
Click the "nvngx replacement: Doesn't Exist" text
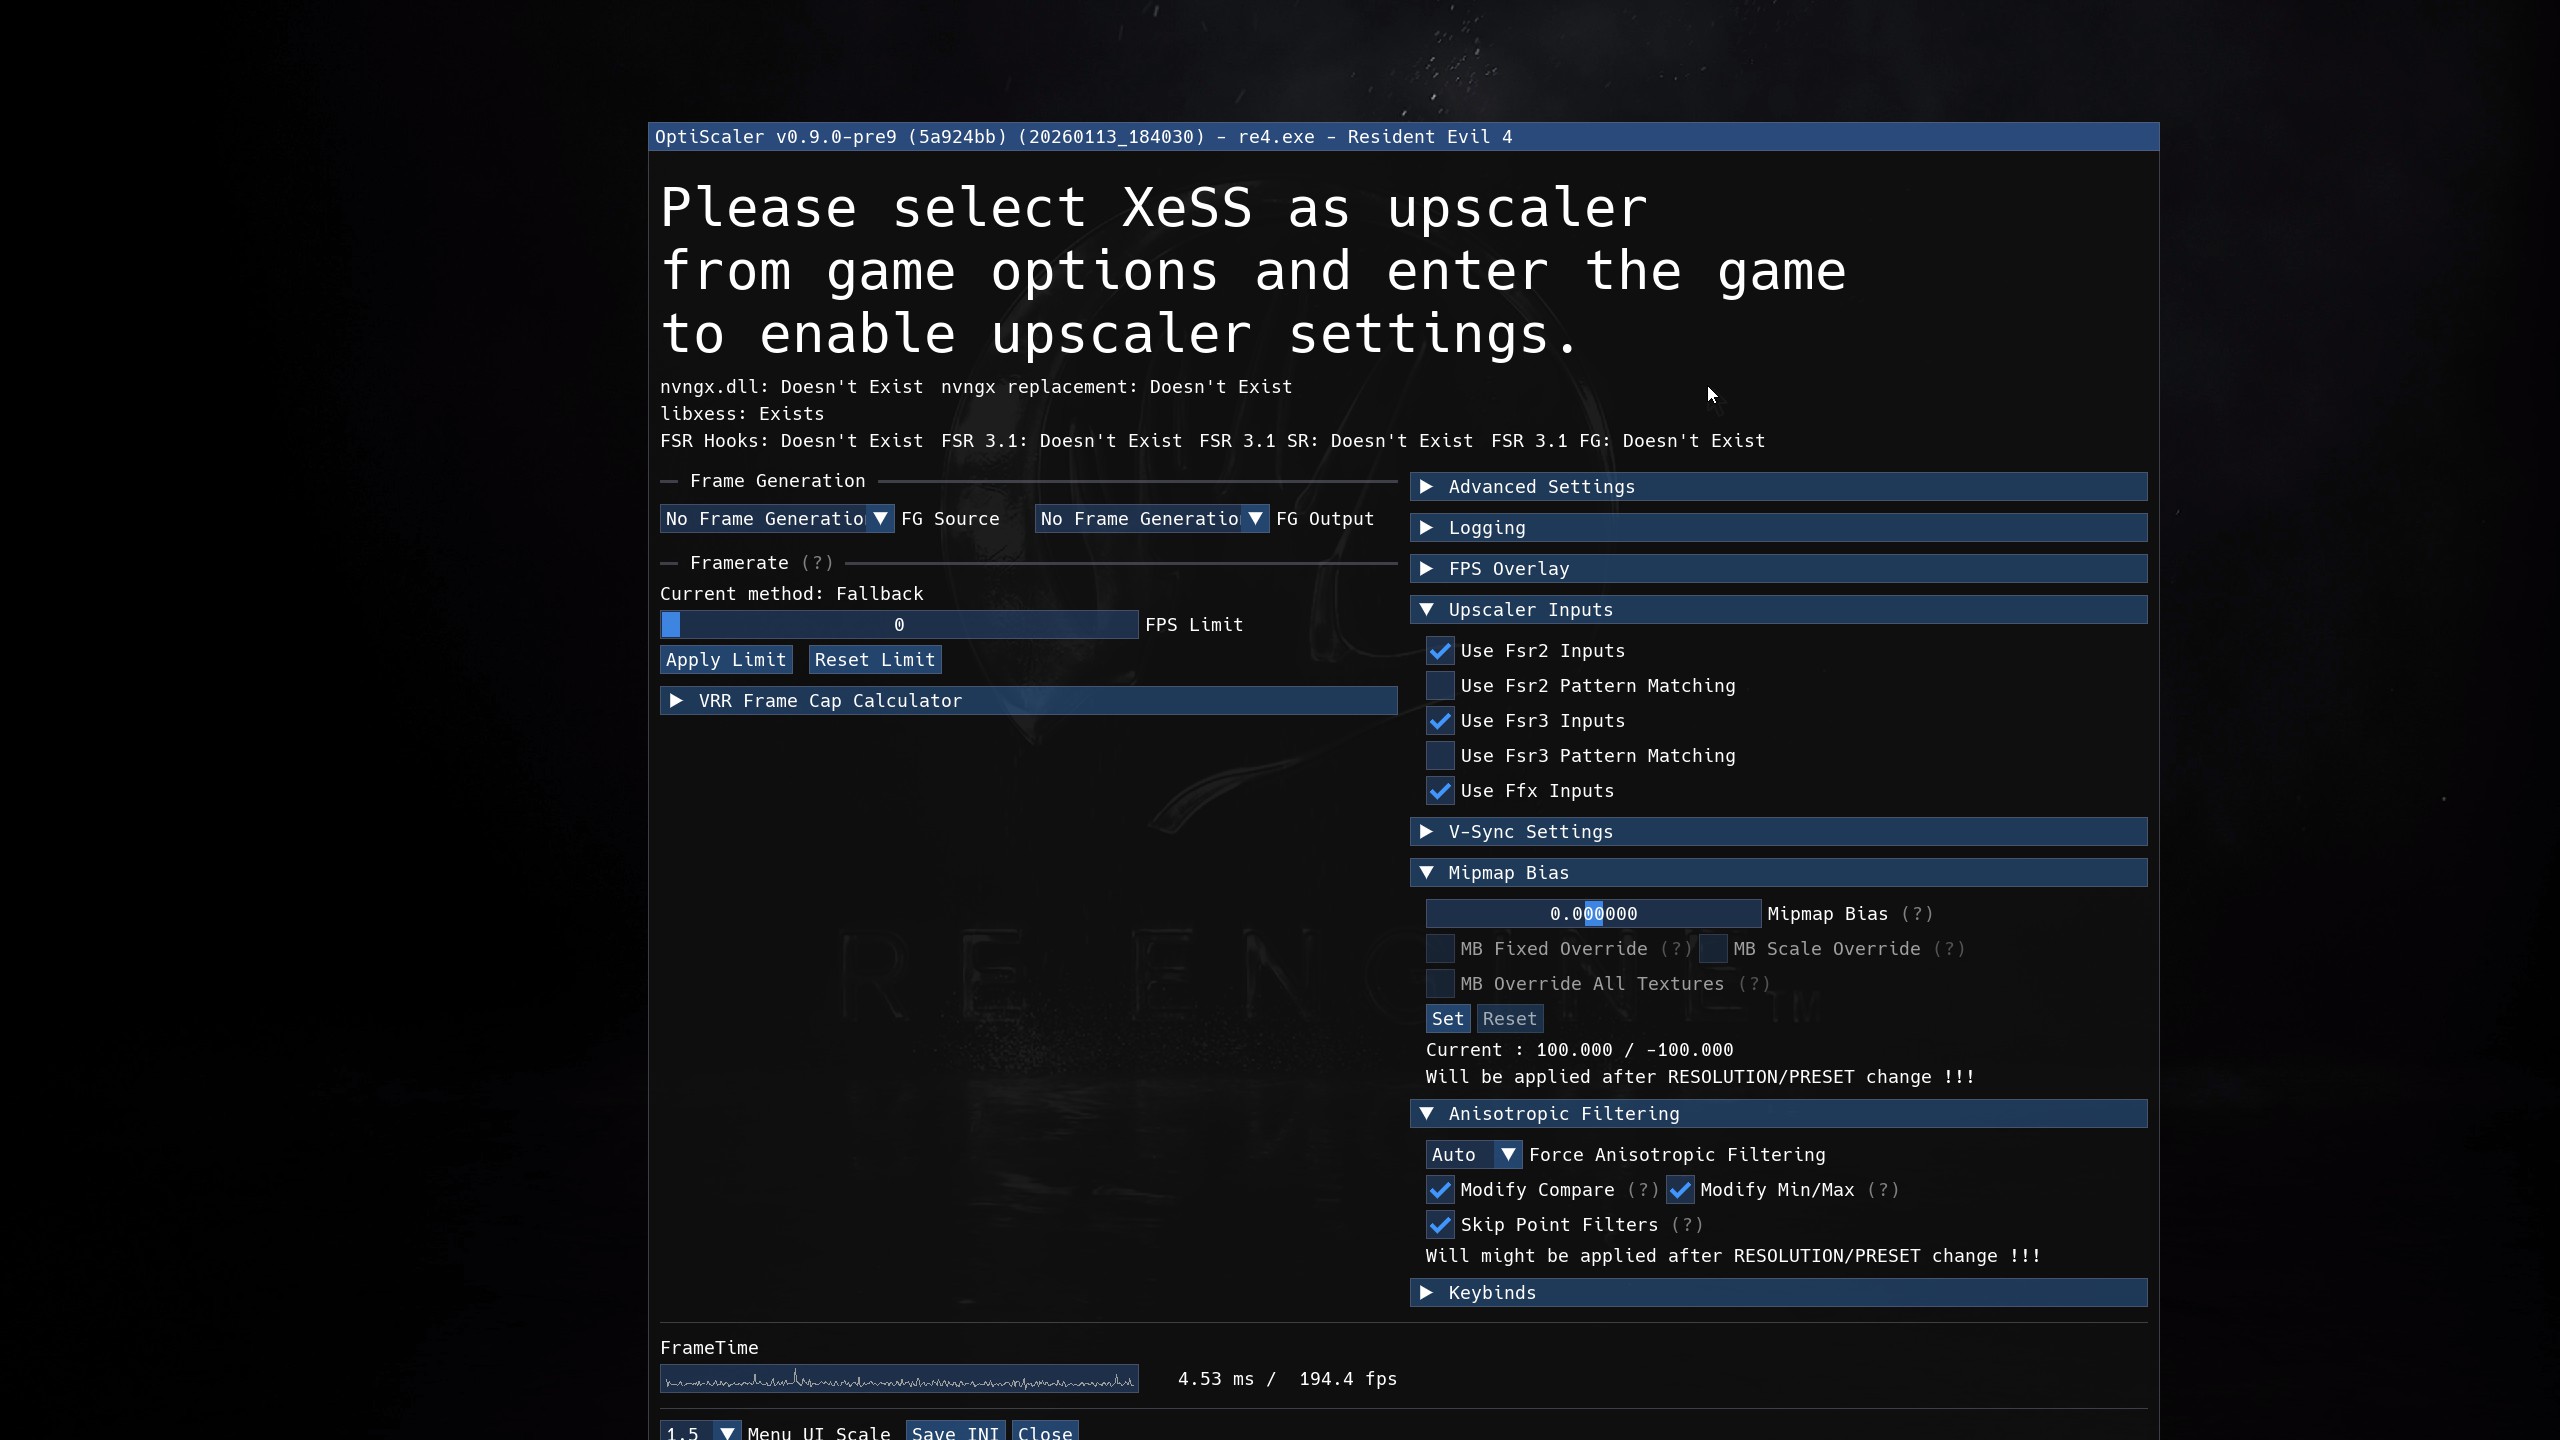tap(1116, 387)
